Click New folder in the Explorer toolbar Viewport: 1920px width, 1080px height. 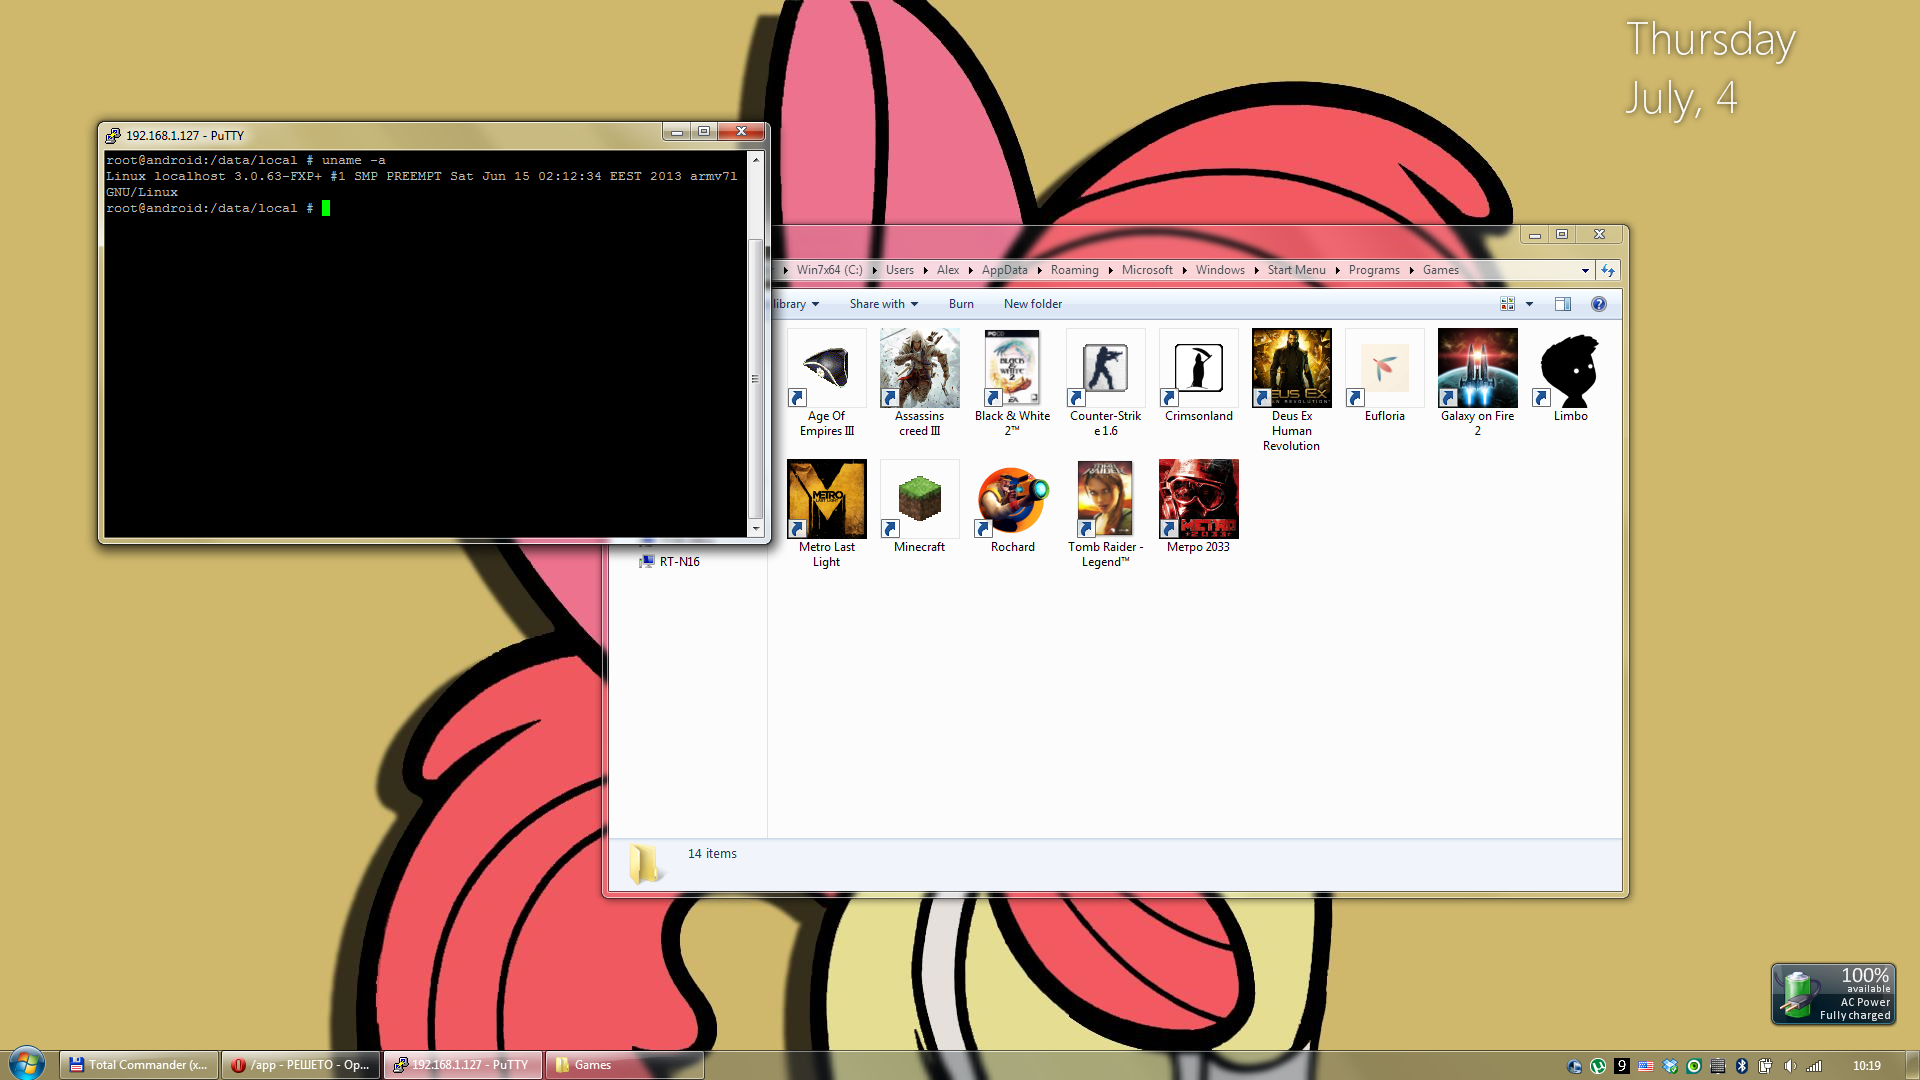pyautogui.click(x=1033, y=304)
